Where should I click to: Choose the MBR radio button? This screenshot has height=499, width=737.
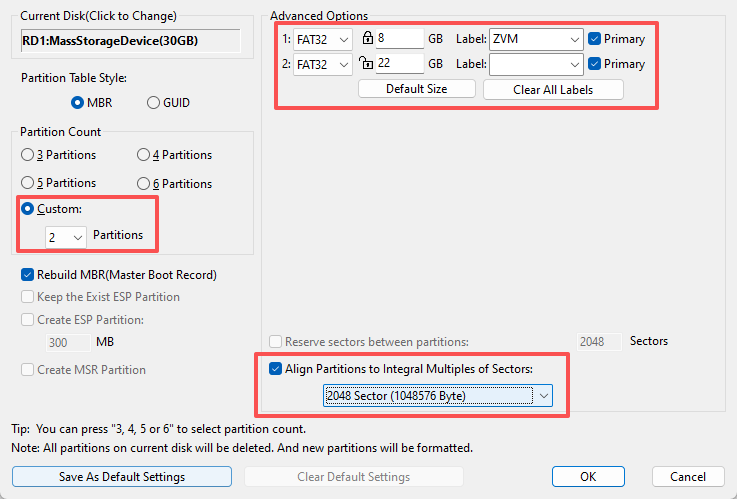click(77, 102)
